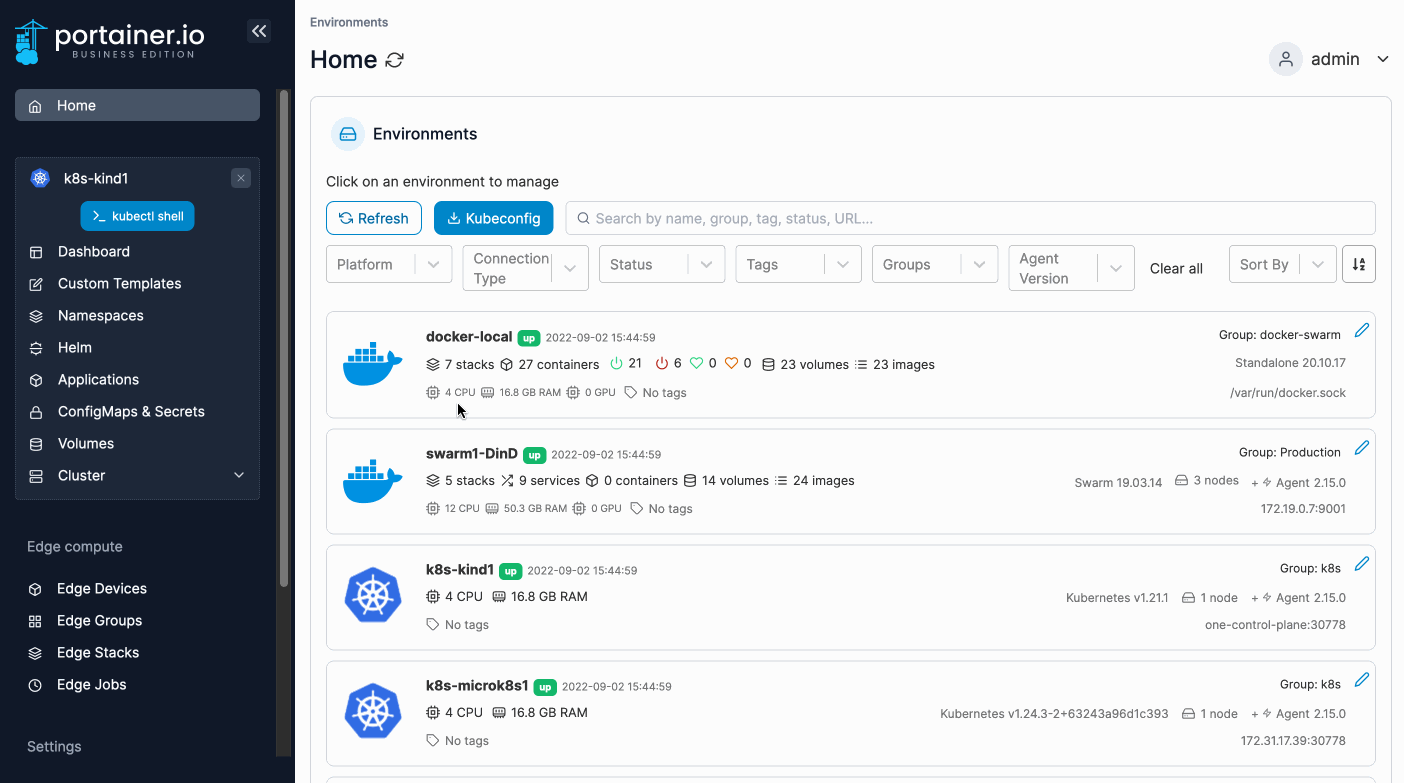Click the refresh icon beside Home title
The height and width of the screenshot is (783, 1404).
(395, 60)
